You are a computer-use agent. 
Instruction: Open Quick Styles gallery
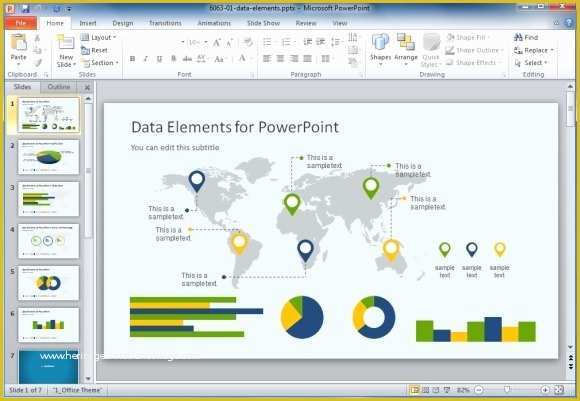pos(431,51)
